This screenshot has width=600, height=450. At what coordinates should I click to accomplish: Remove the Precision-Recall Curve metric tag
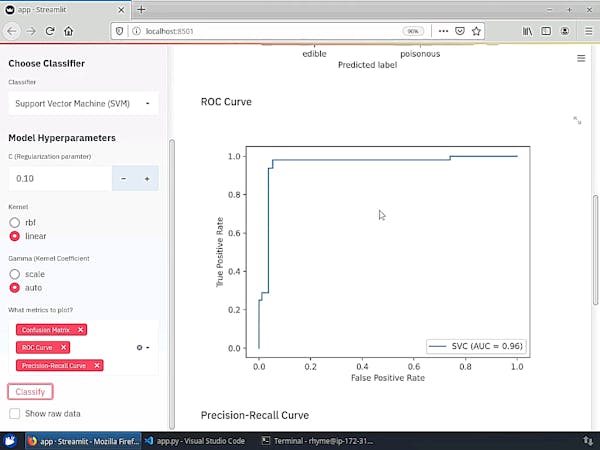[97, 365]
